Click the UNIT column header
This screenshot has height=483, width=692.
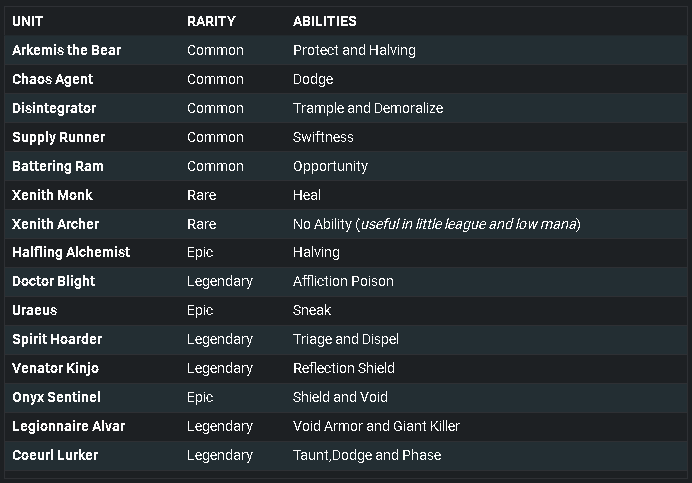(27, 21)
